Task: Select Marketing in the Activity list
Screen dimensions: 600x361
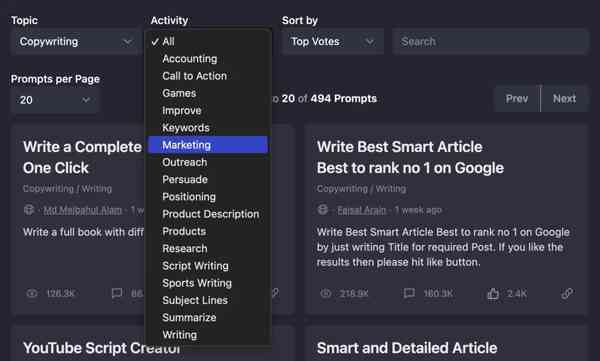Action: click(x=208, y=145)
